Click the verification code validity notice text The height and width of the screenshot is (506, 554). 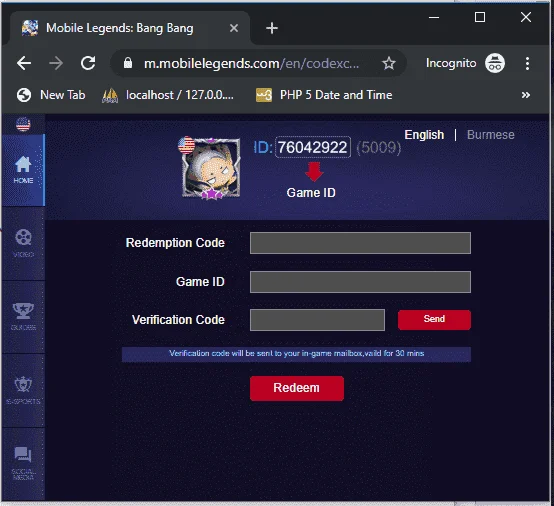point(296,354)
